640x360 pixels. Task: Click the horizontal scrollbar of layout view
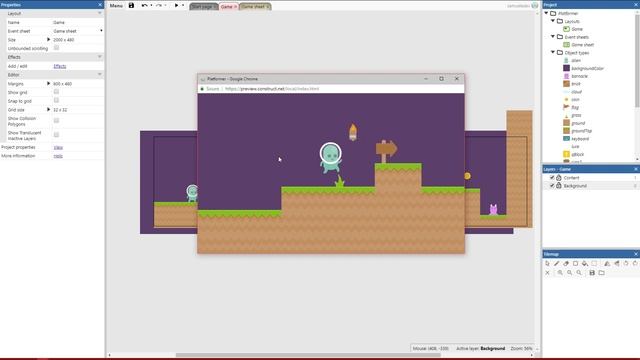tap(308, 355)
